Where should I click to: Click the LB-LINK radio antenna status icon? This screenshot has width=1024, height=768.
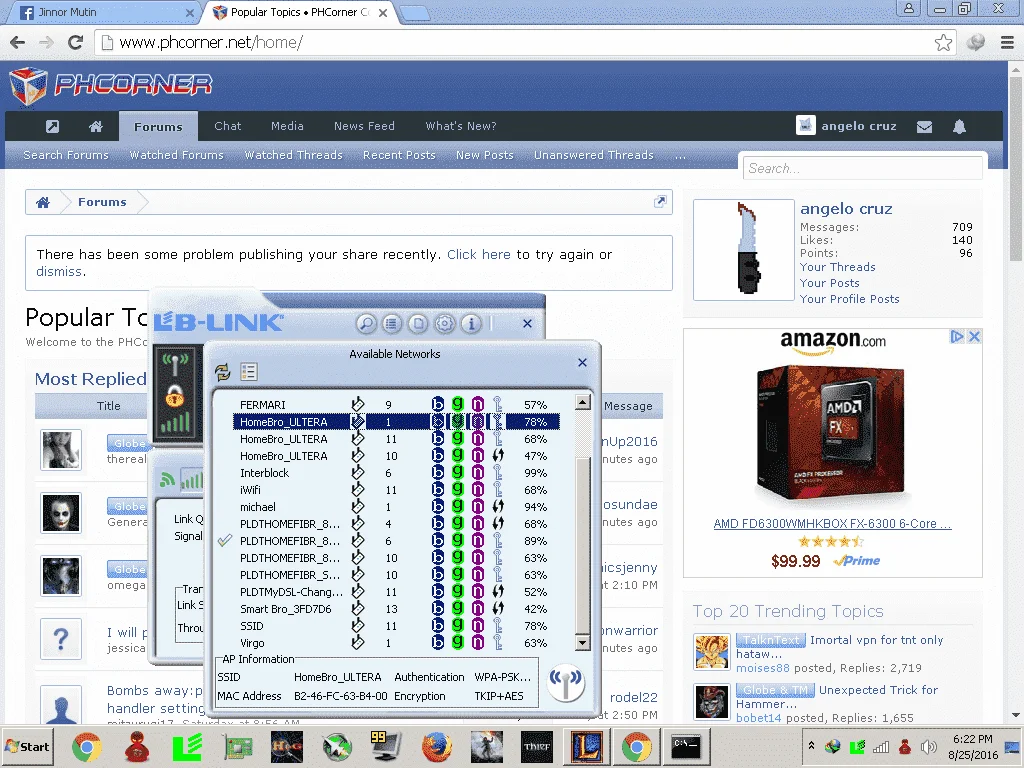175,363
